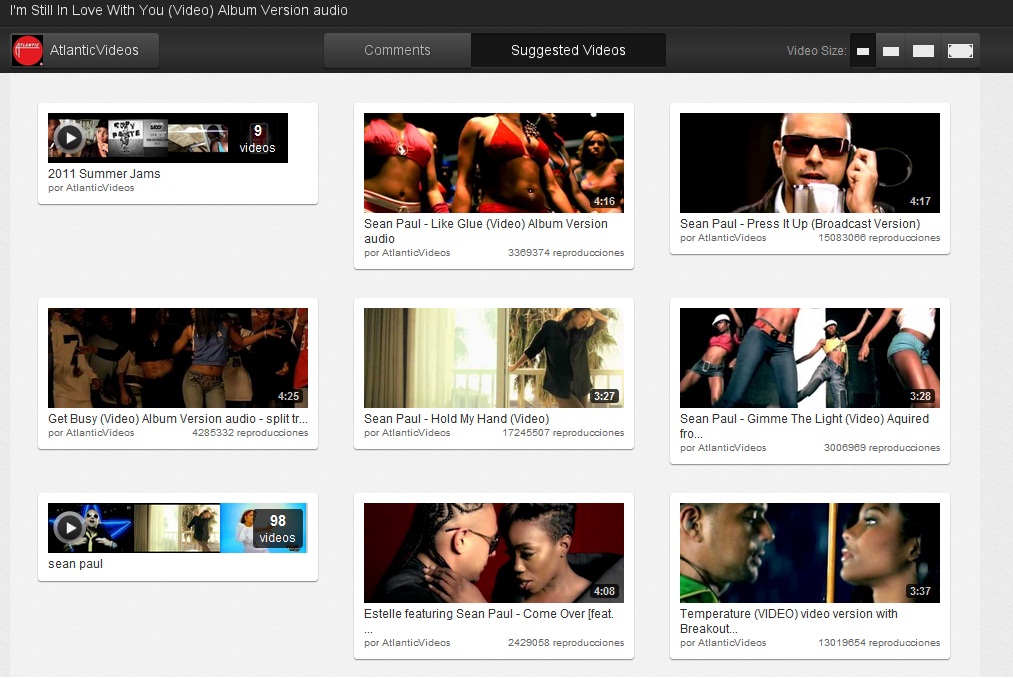Select the smallest video size icon
This screenshot has height=678, width=1013.
tap(862, 51)
